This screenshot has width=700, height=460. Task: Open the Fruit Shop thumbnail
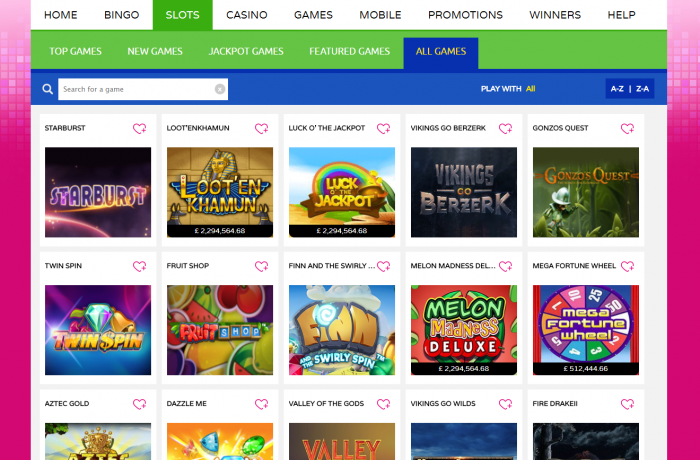point(220,330)
